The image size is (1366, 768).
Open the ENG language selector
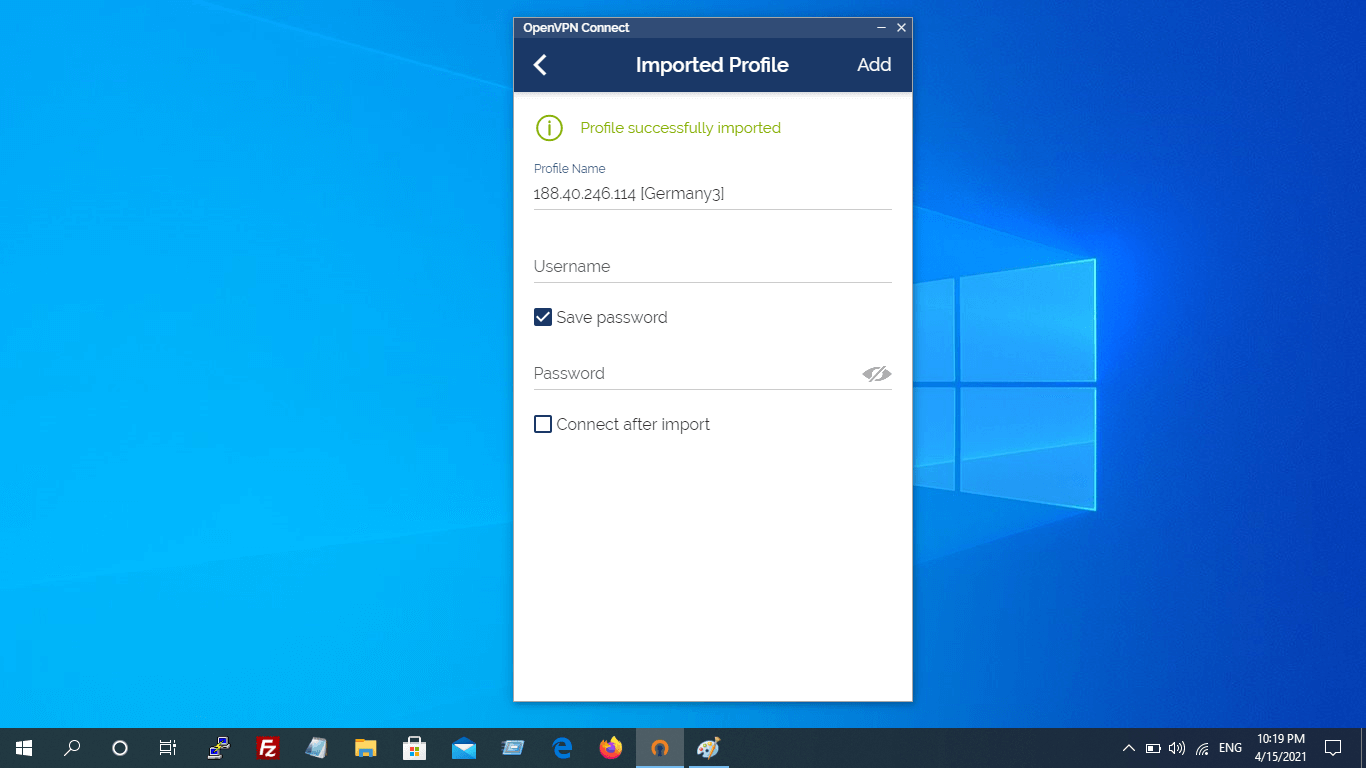pos(1230,748)
